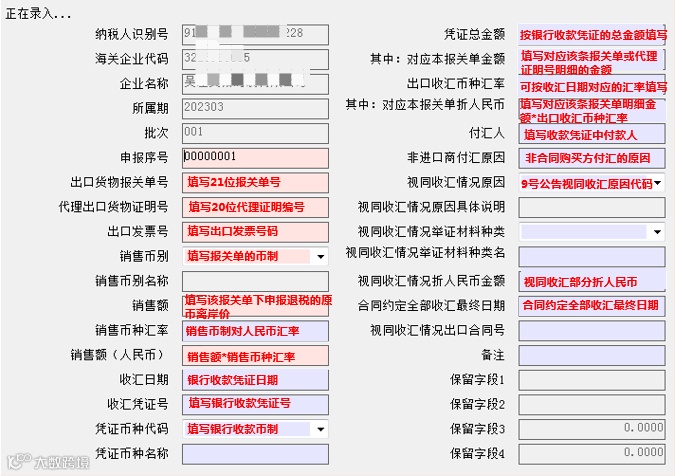Expand the 凭证币种代码 dropdown

(x=320, y=429)
